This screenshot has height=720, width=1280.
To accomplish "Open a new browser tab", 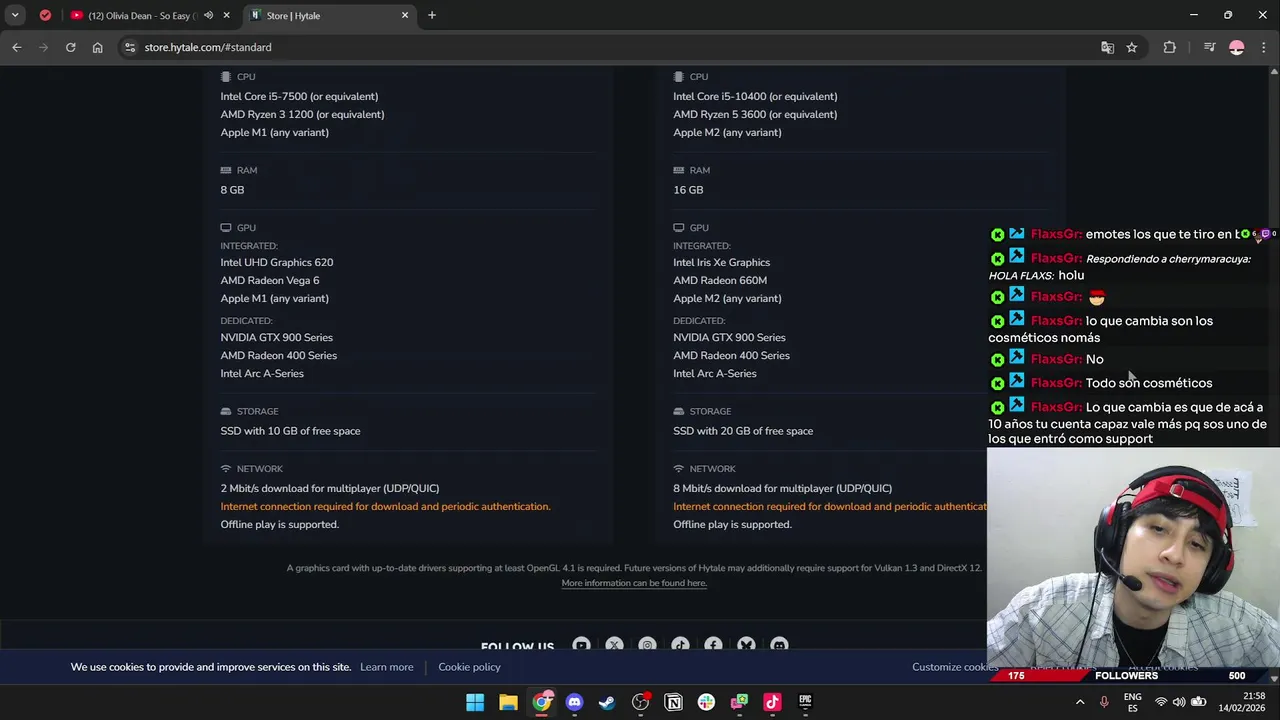I will click(432, 15).
